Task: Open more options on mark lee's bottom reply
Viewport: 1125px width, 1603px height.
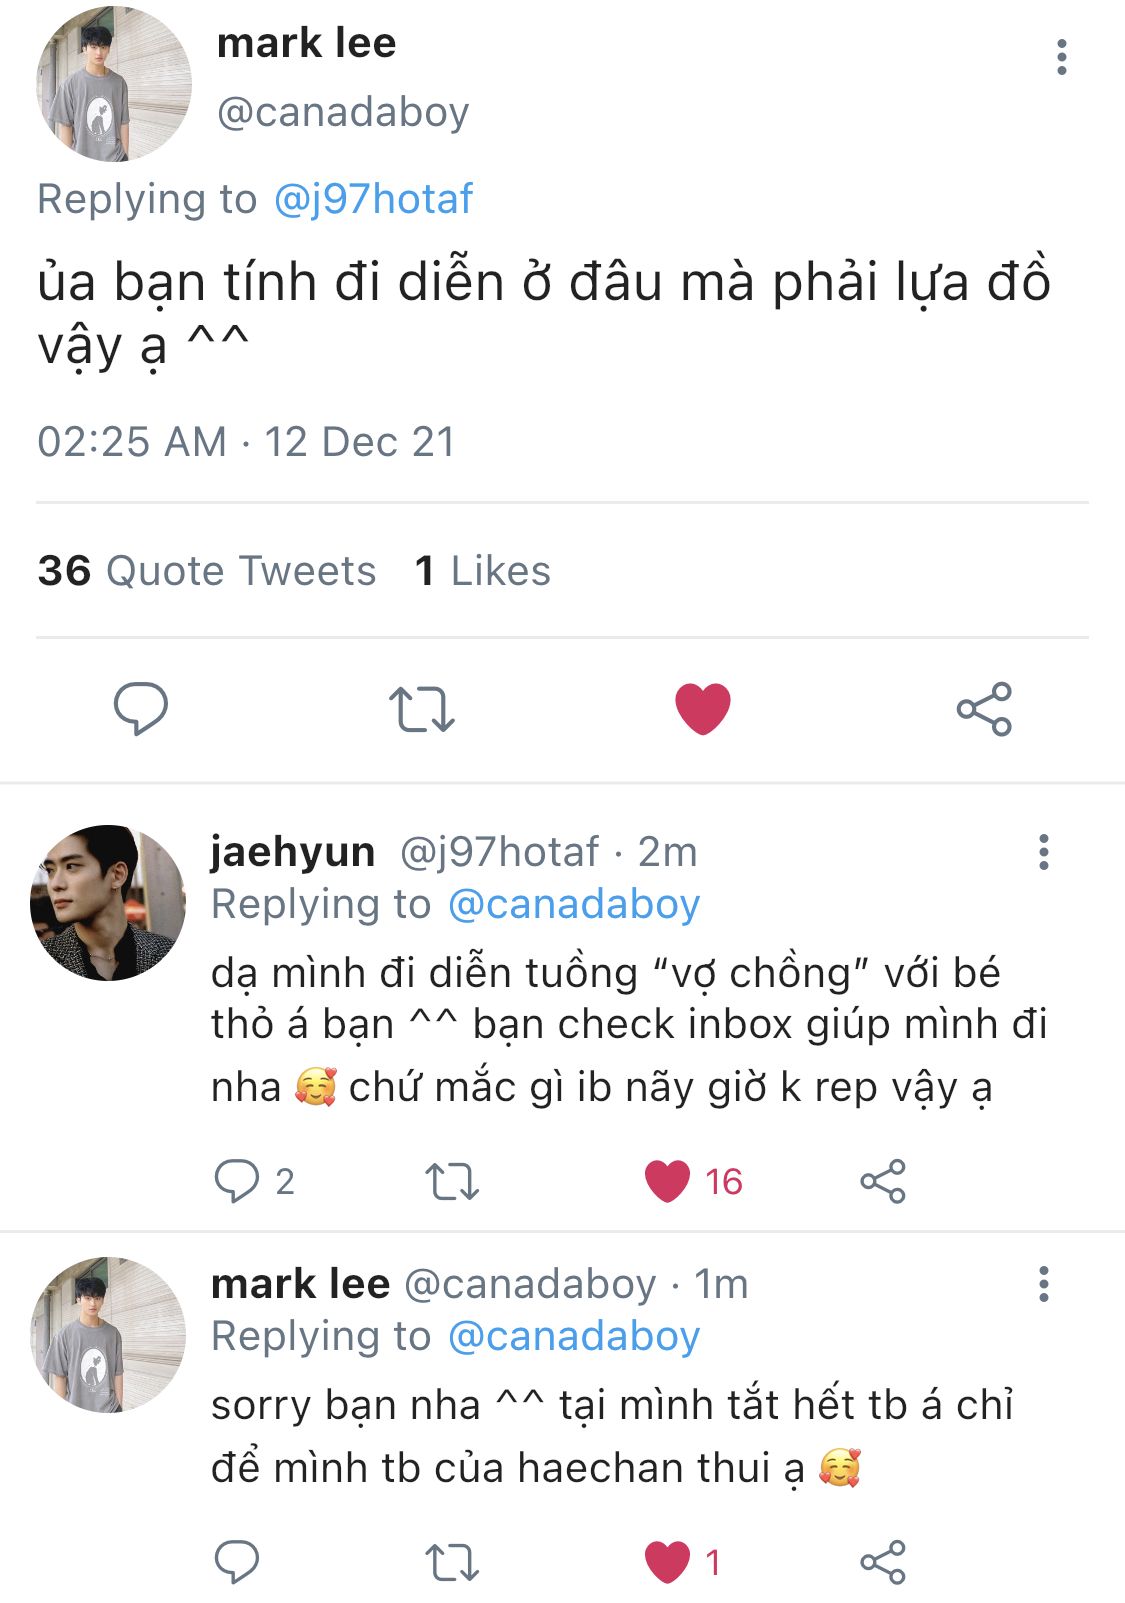Action: coord(1044,1284)
